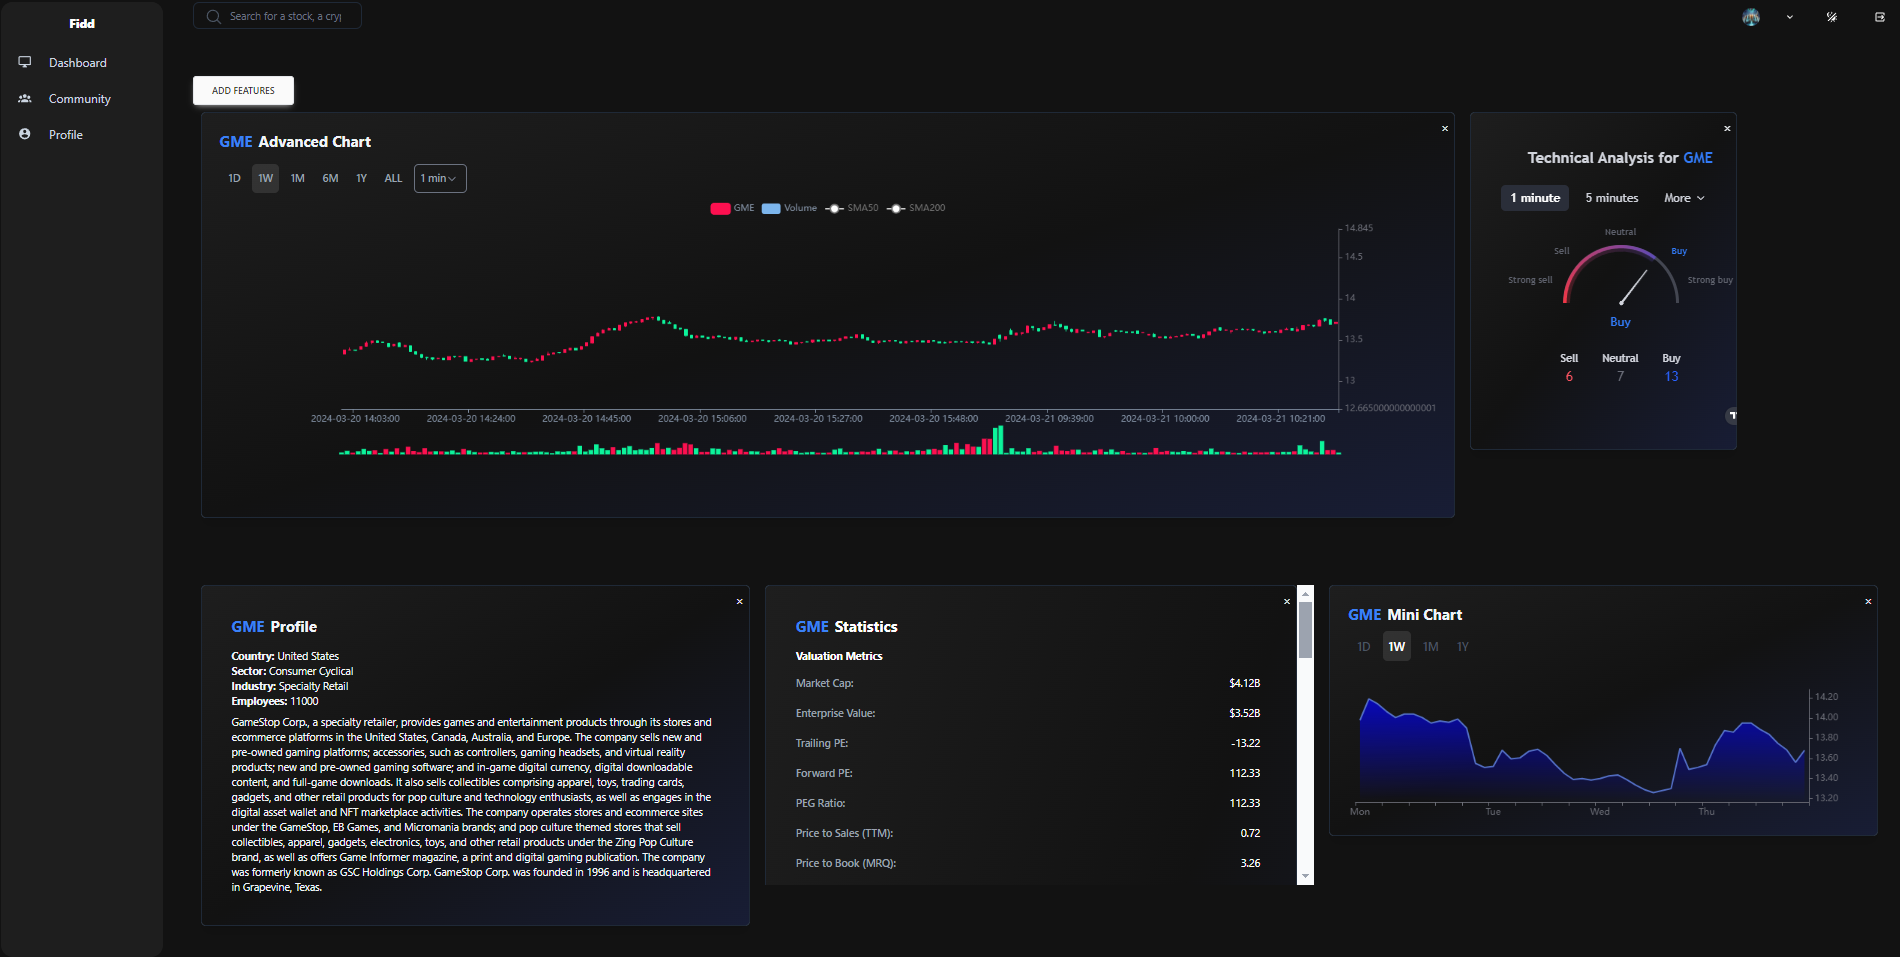
Task: Click the Sector: Consumer Cyclical line
Action: point(292,671)
